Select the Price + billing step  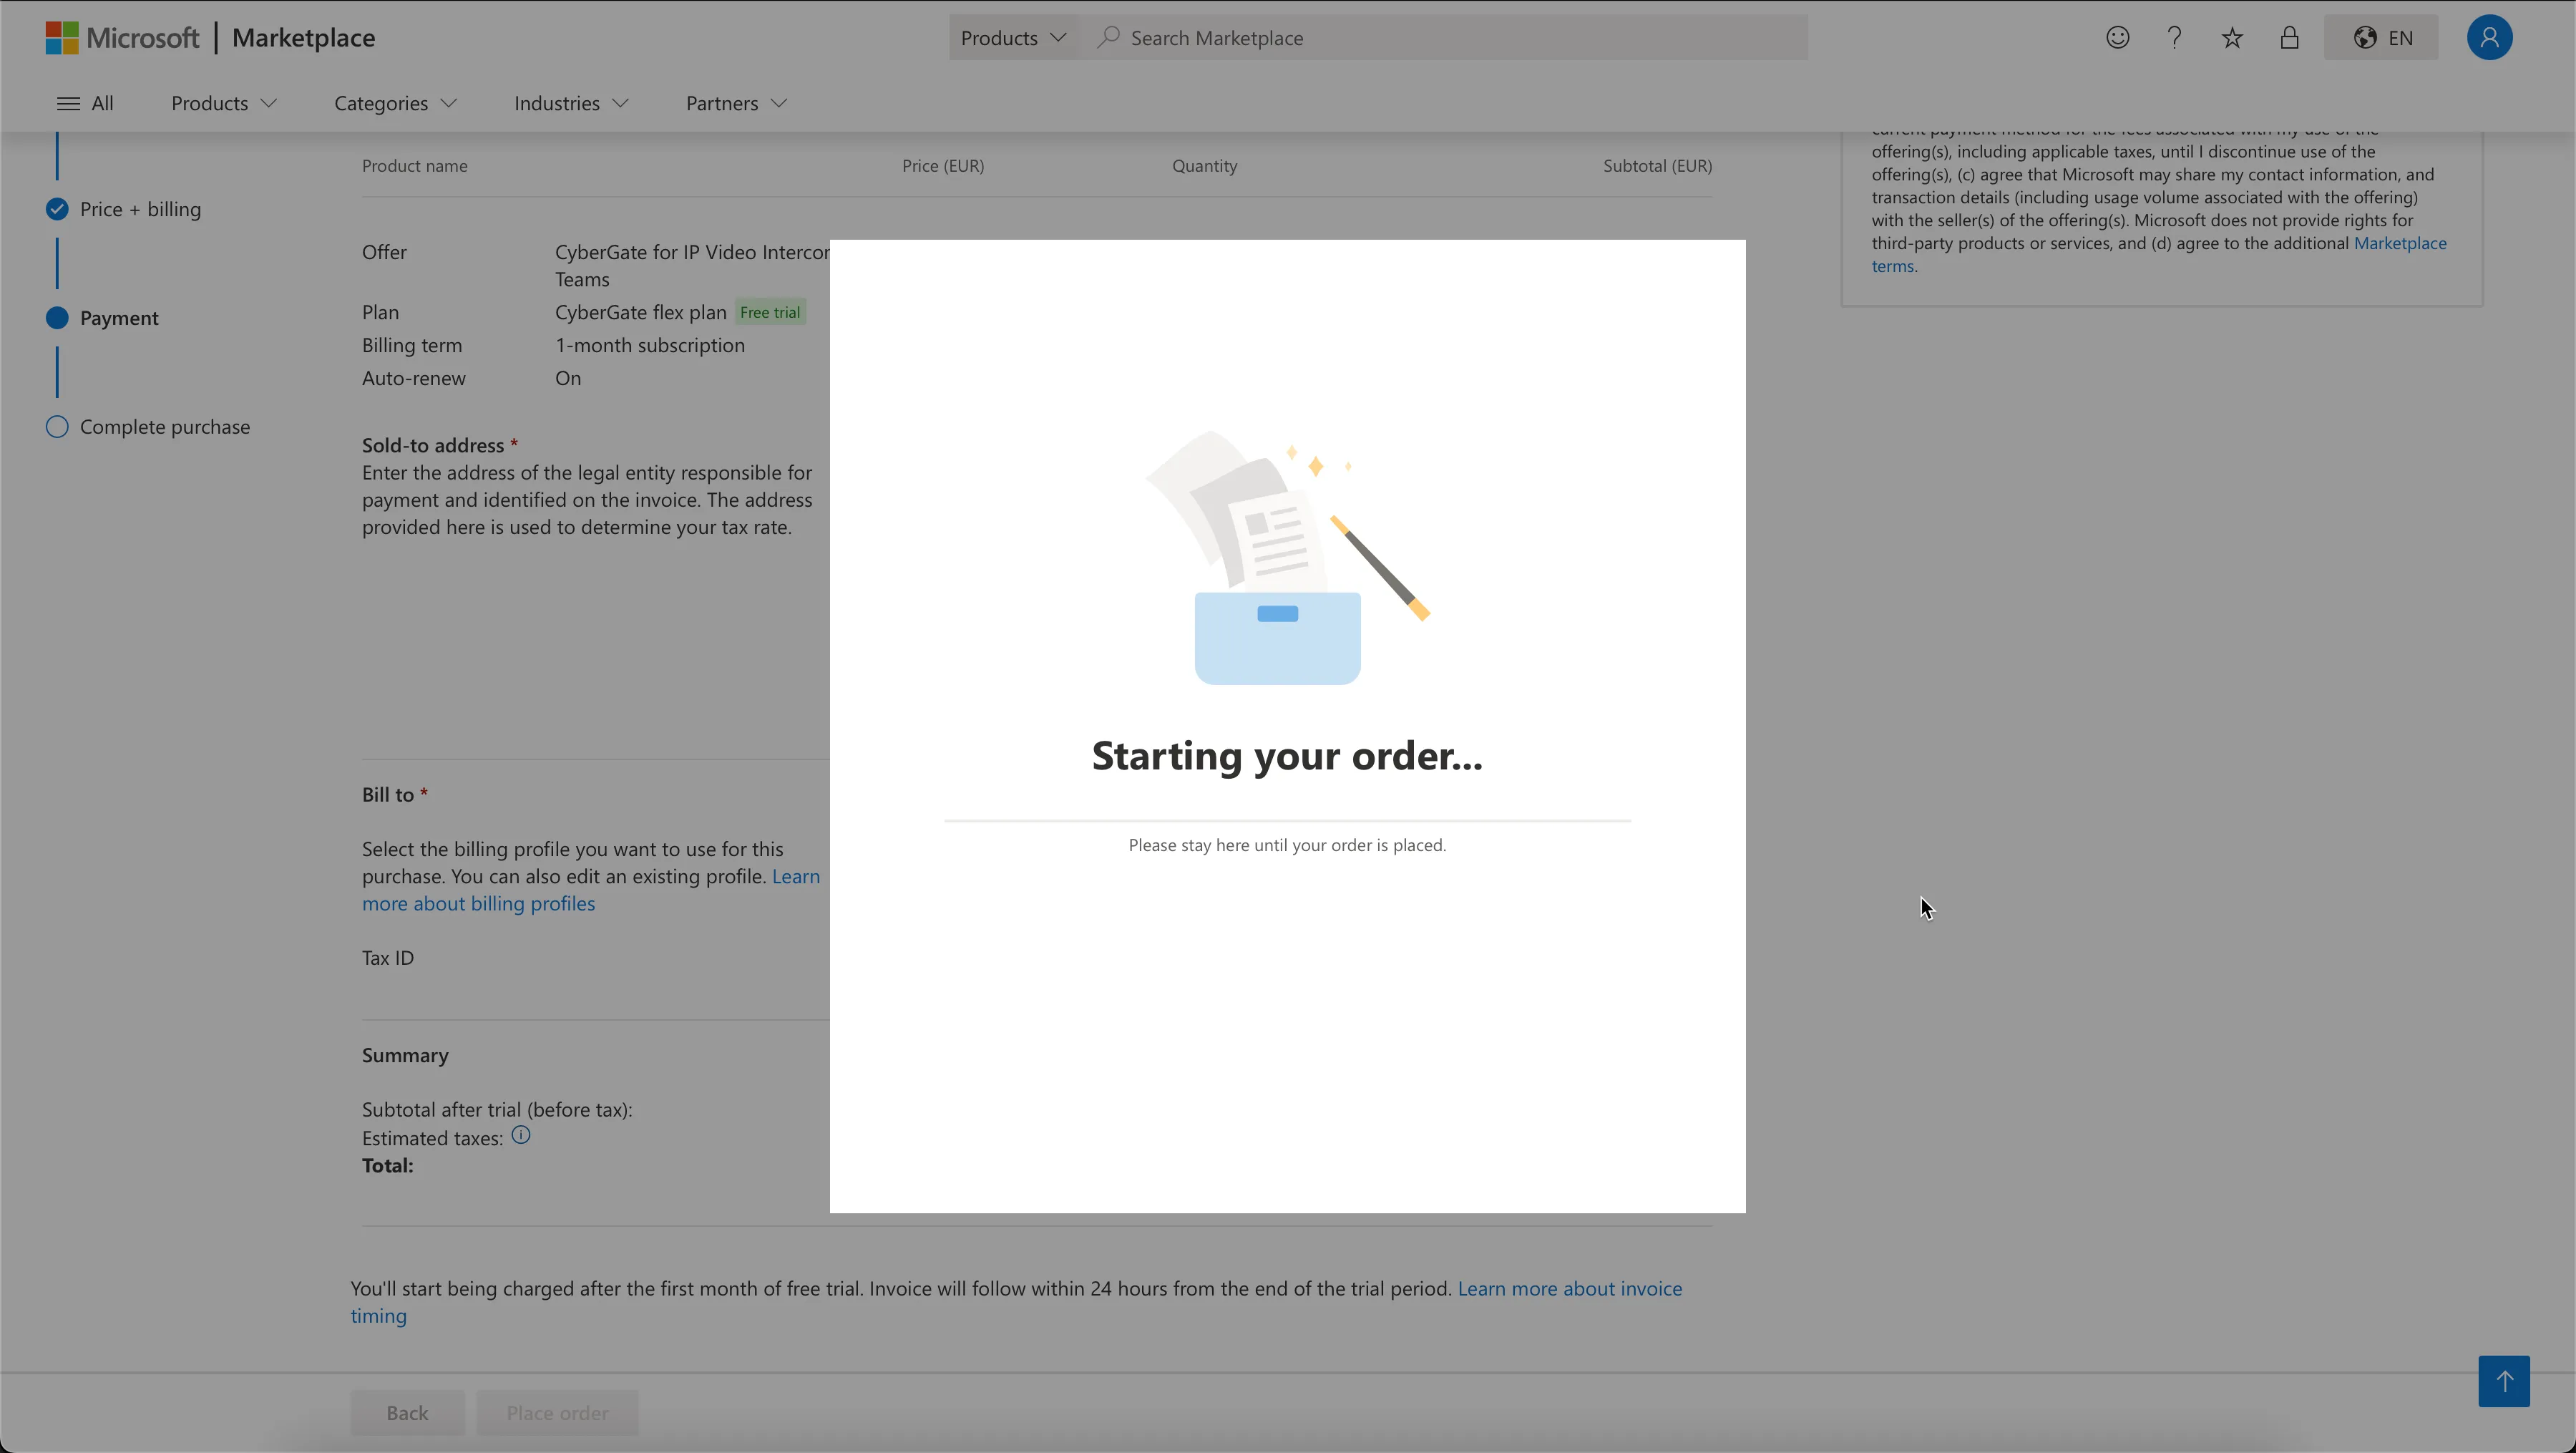point(124,209)
